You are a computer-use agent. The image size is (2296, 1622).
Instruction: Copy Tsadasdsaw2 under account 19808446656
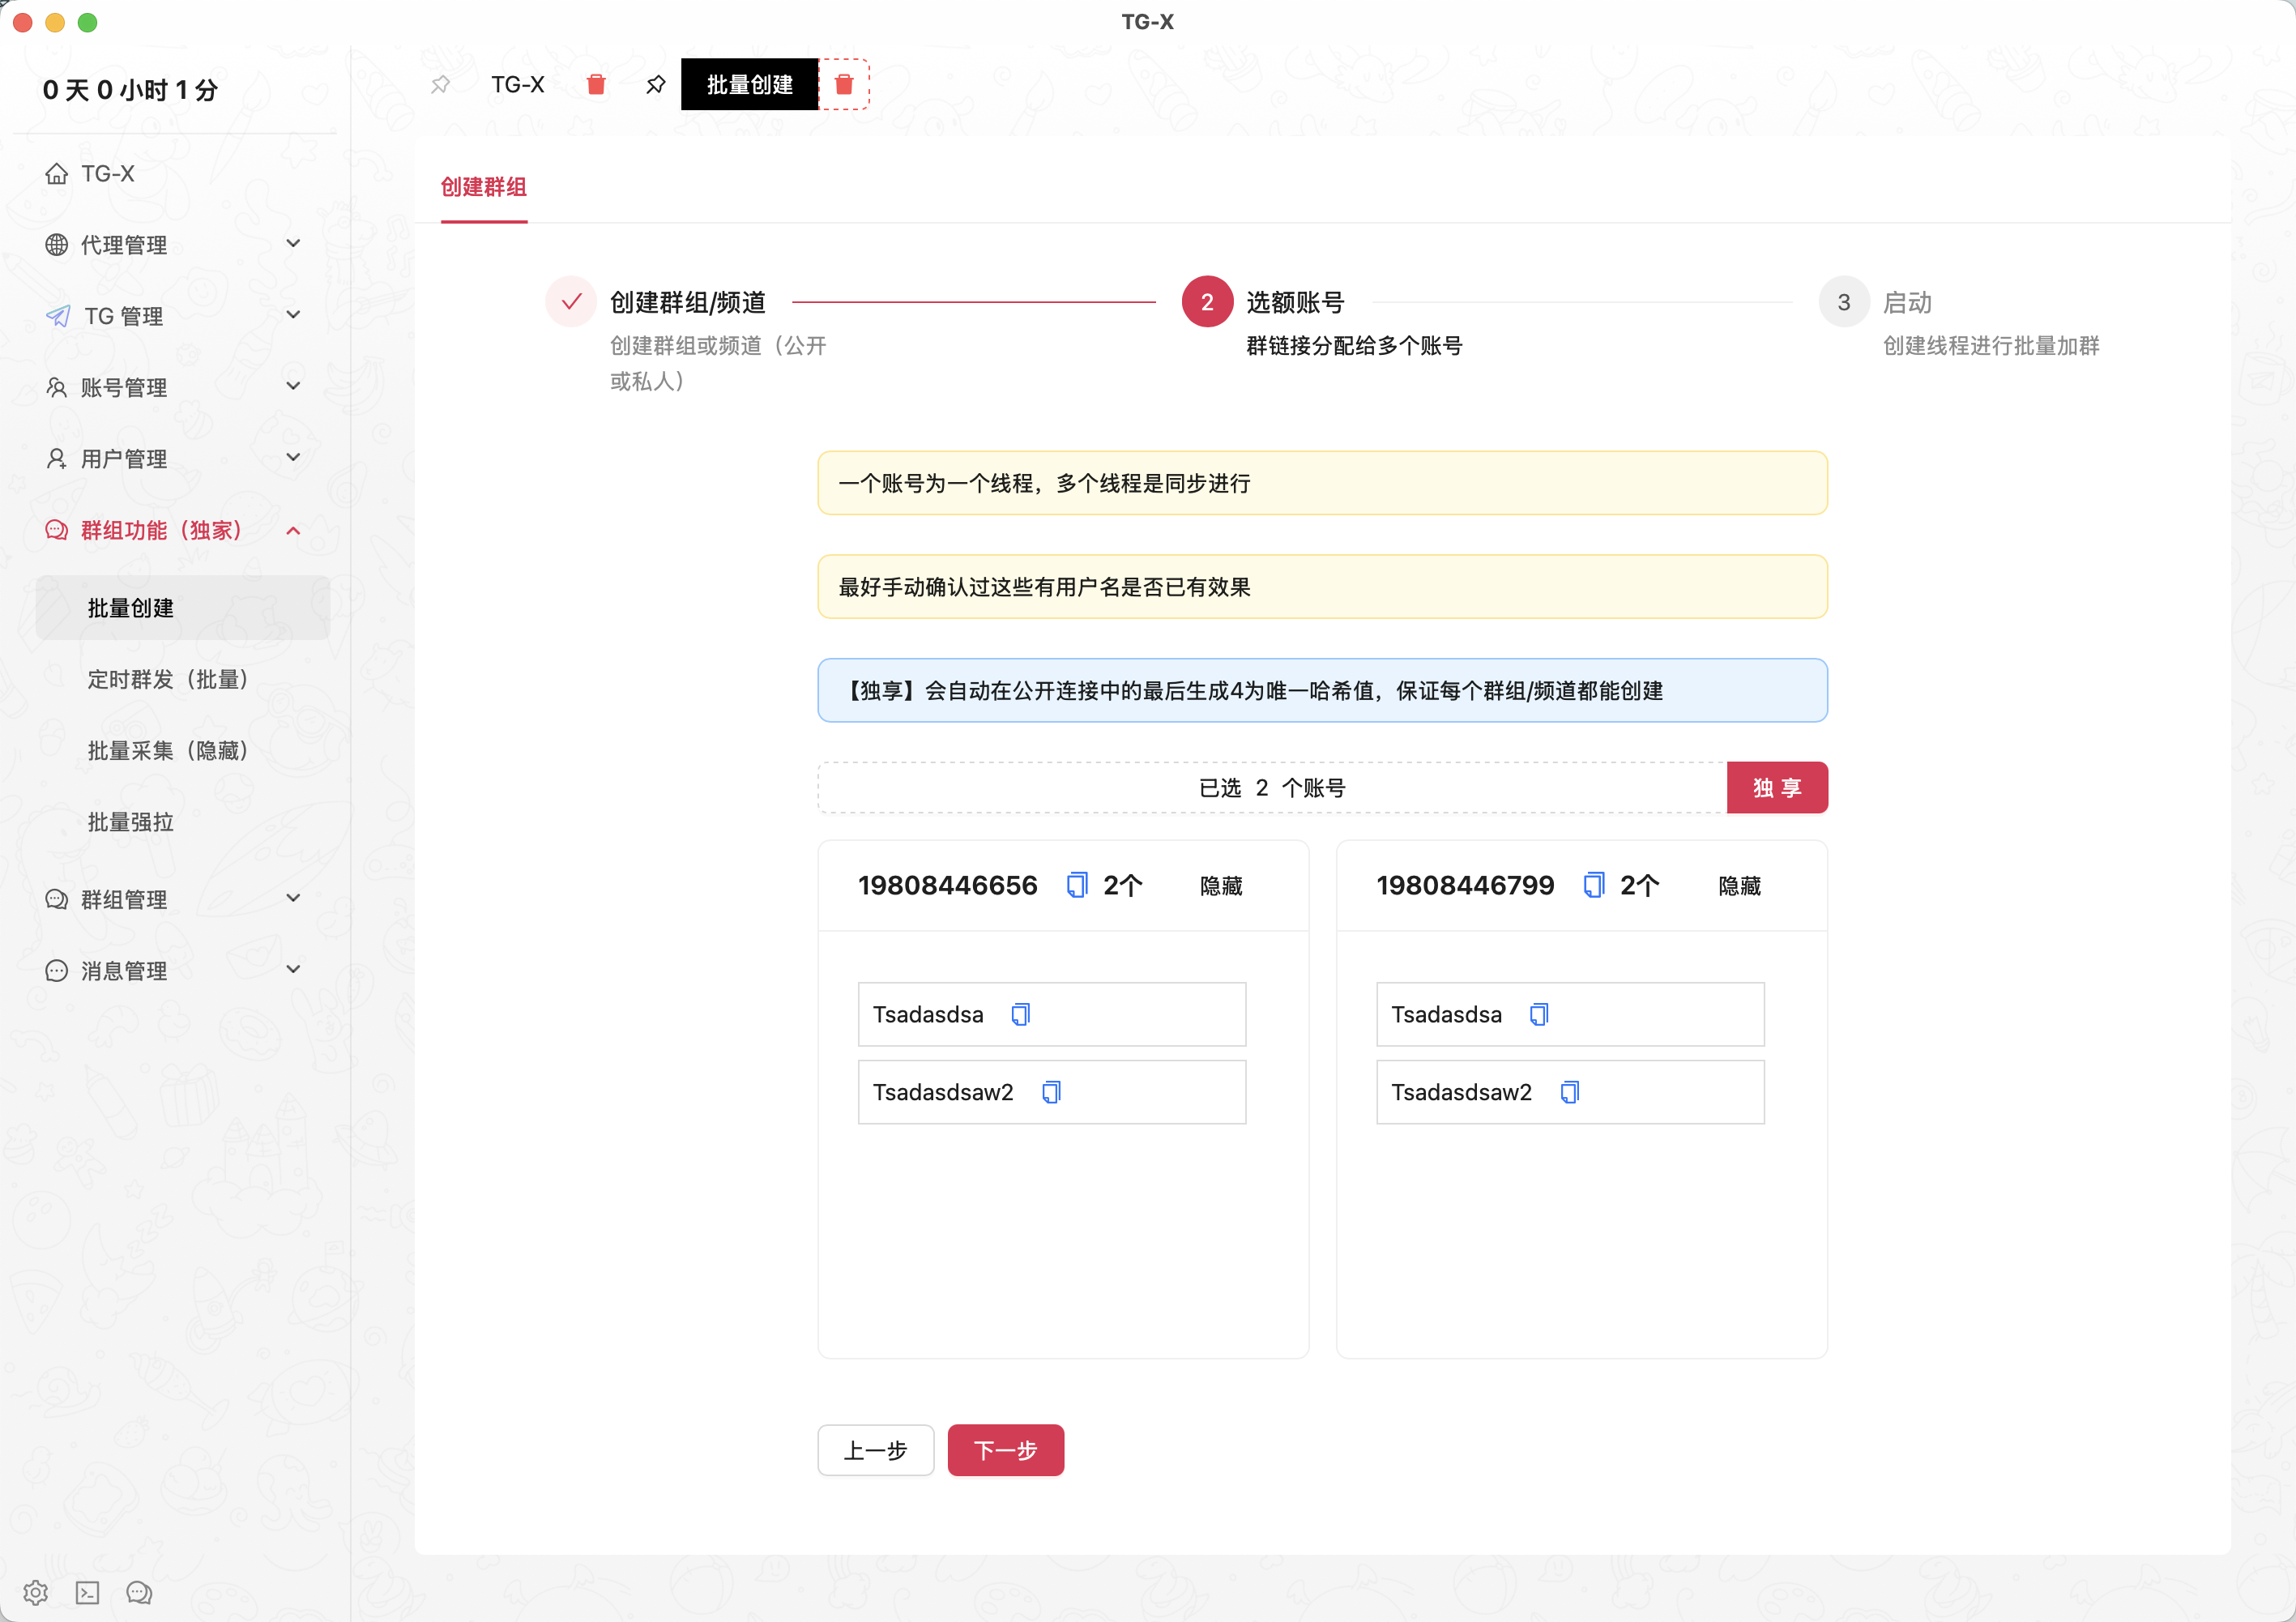coord(1051,1093)
